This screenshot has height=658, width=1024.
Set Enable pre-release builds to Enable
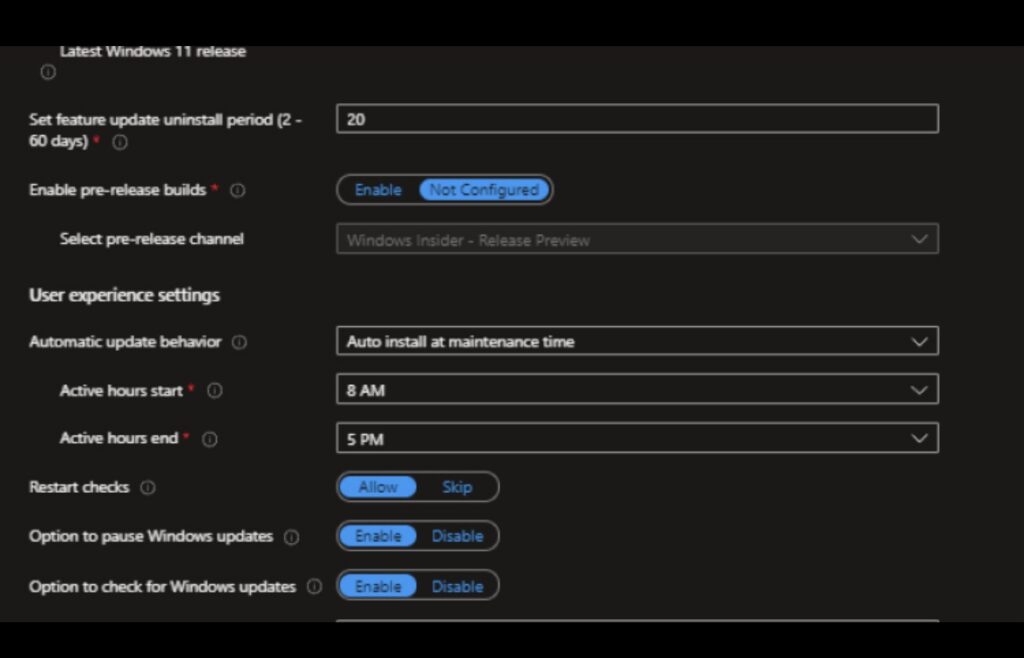coord(378,190)
